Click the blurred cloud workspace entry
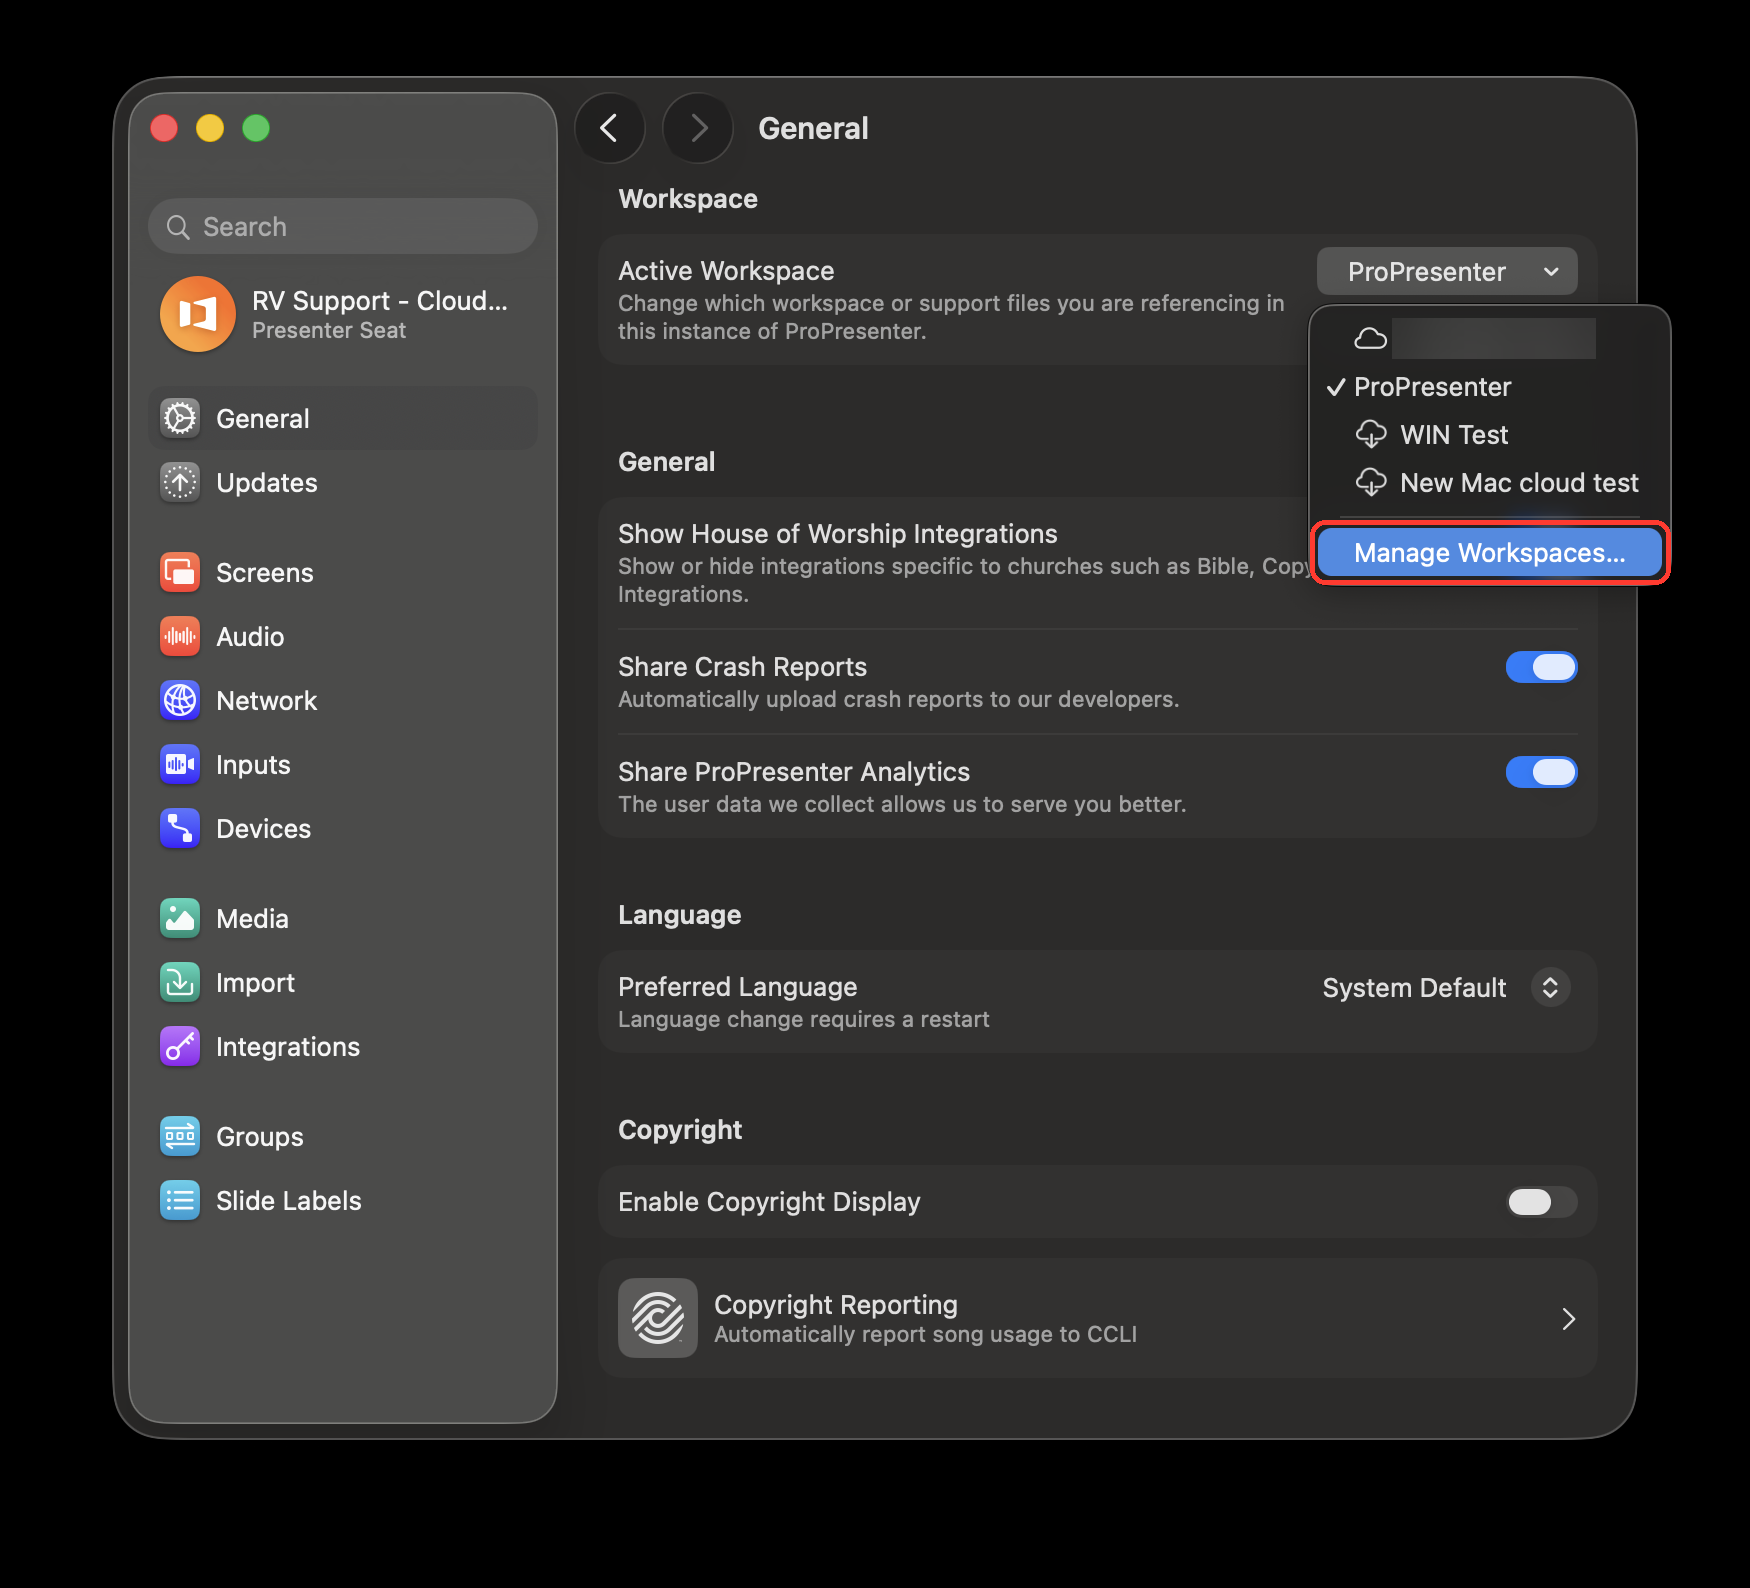Image resolution: width=1750 pixels, height=1588 pixels. pyautogui.click(x=1490, y=339)
